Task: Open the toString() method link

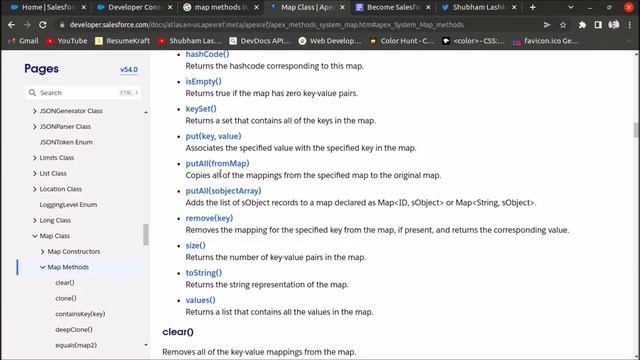Action: 204,273
